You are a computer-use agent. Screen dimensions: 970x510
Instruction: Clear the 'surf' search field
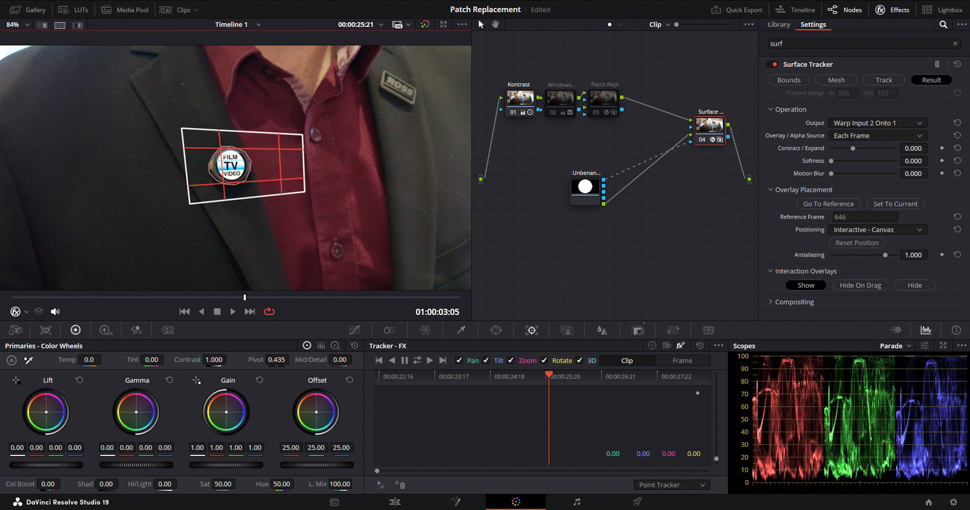(955, 44)
